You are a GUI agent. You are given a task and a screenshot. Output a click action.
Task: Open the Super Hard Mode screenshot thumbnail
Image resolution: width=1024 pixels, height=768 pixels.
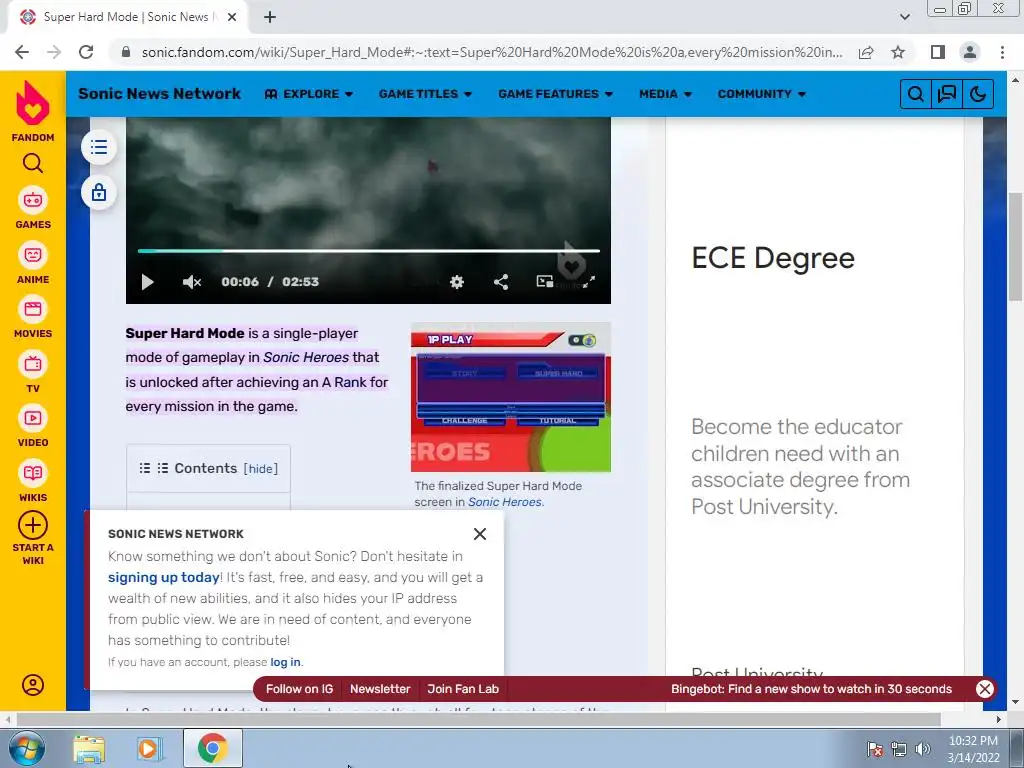tap(511, 397)
